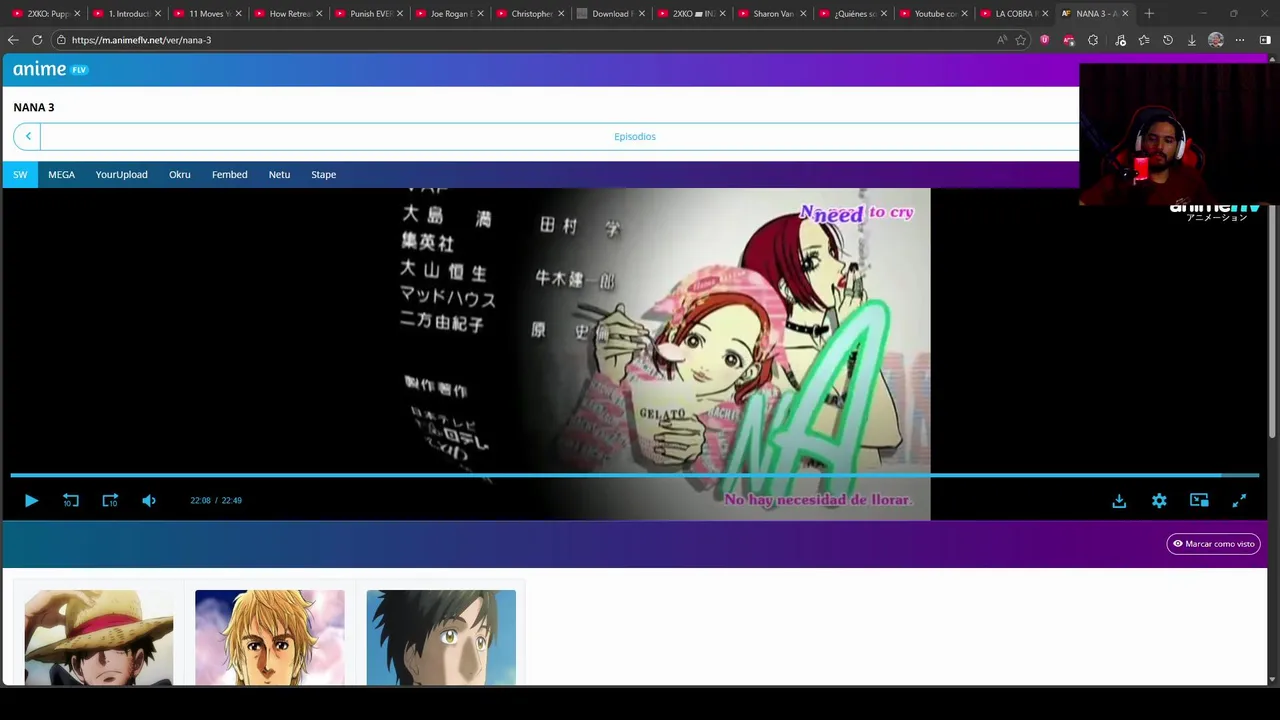Add this page to favorites star
Image resolution: width=1280 pixels, height=720 pixels.
pos(1021,40)
